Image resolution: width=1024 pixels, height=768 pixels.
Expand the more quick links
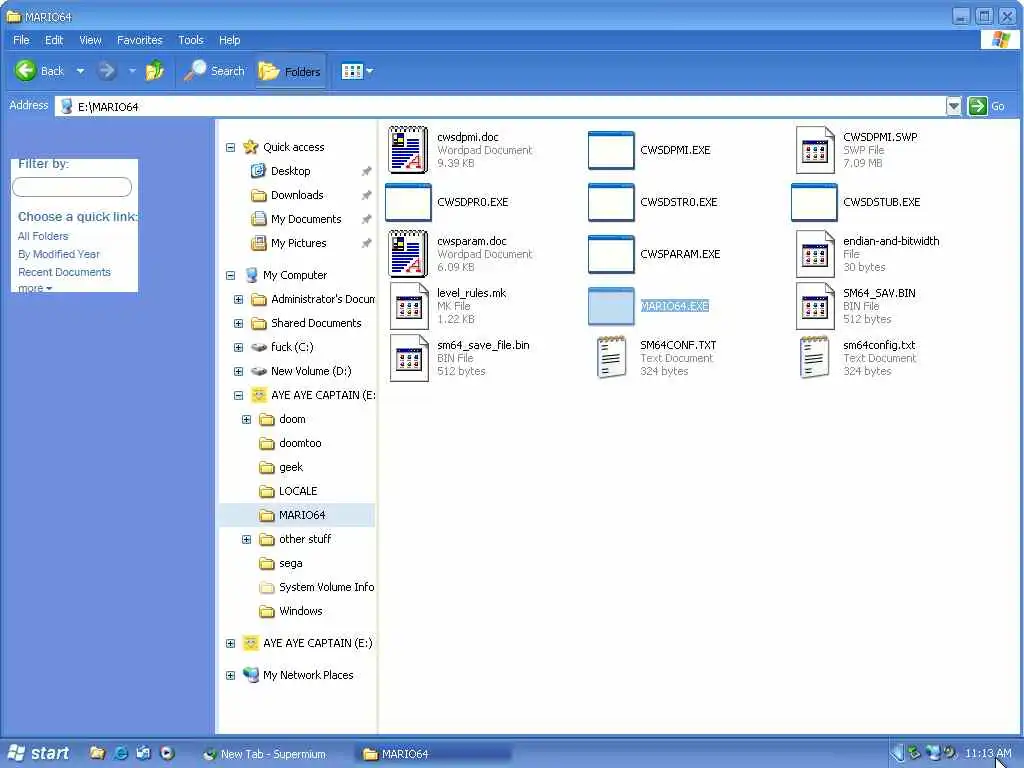click(35, 288)
